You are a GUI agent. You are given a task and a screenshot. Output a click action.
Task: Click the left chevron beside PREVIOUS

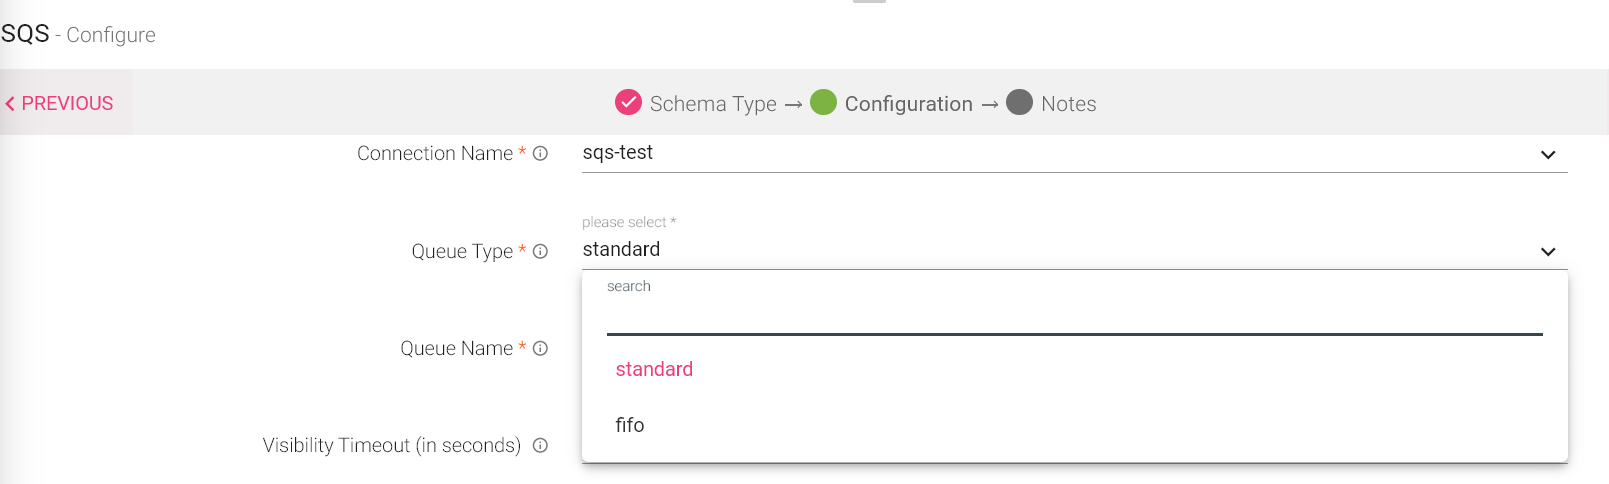point(10,104)
